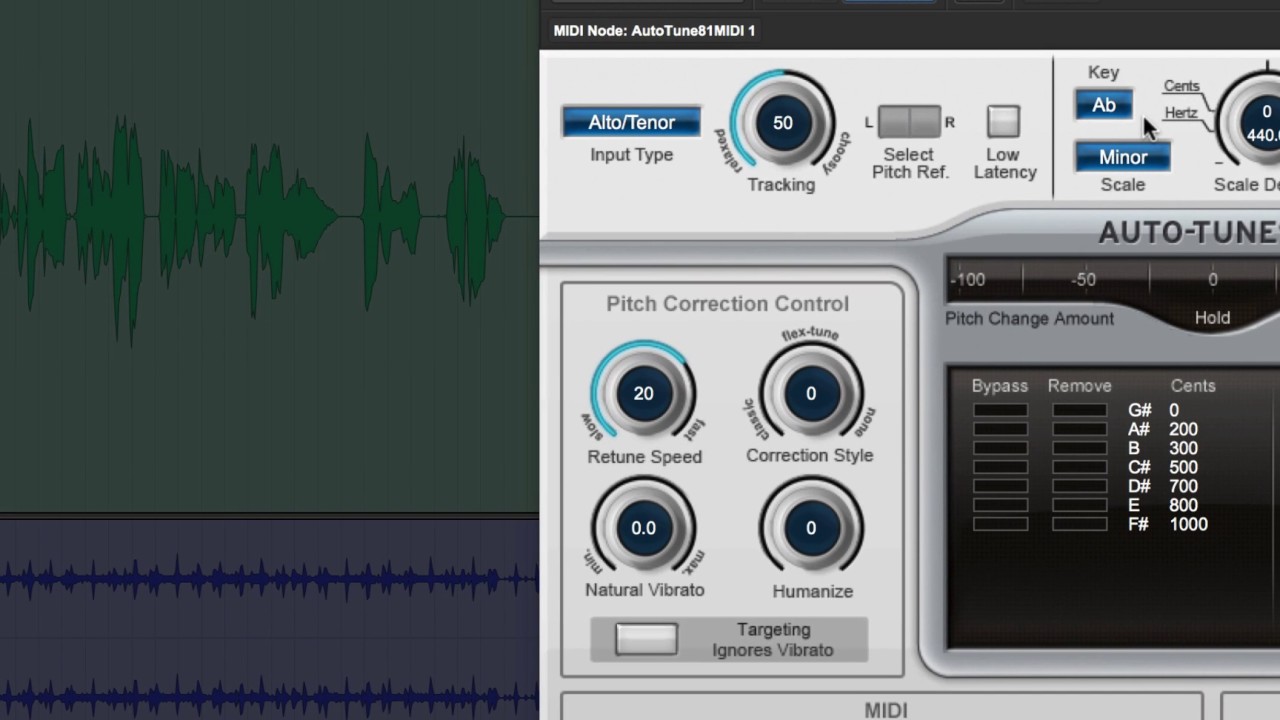Toggle the L/R Select Pitch Ref switch
The width and height of the screenshot is (1280, 720).
coord(909,121)
